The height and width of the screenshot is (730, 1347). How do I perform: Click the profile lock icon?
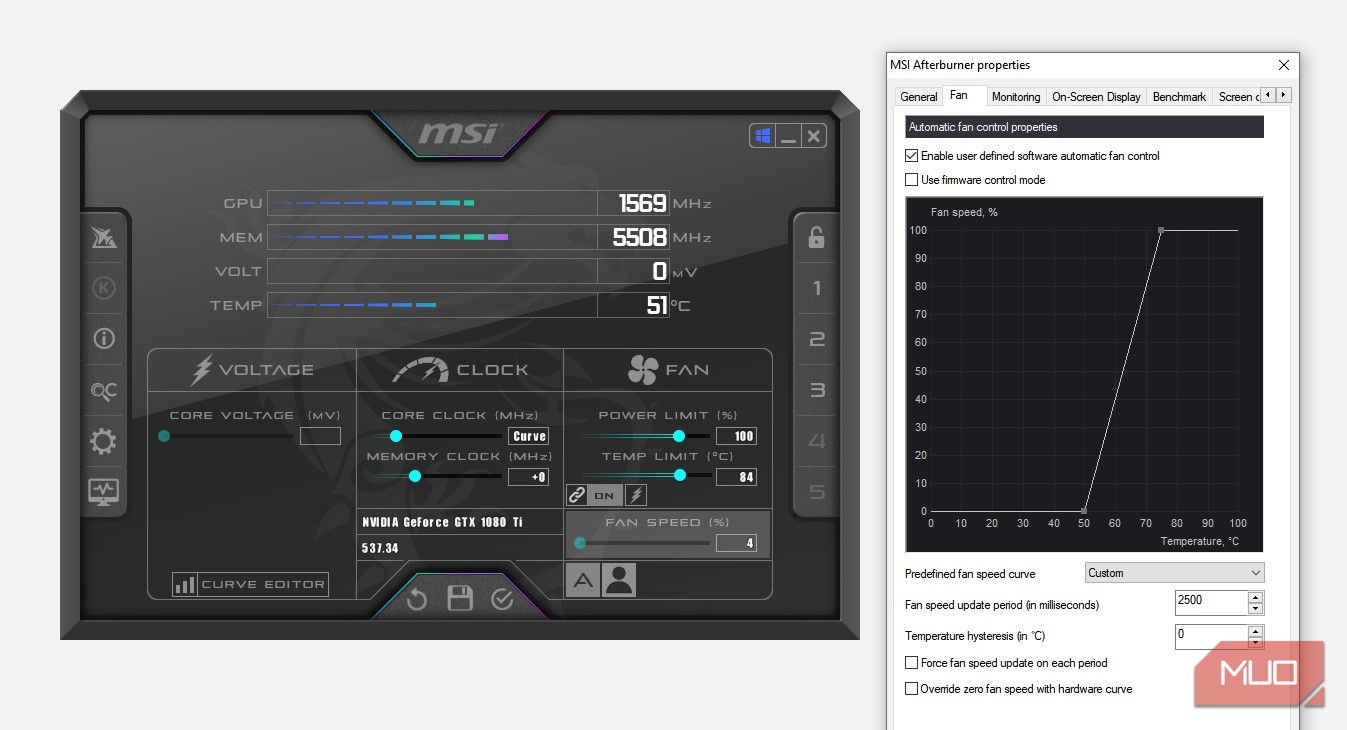tap(816, 237)
